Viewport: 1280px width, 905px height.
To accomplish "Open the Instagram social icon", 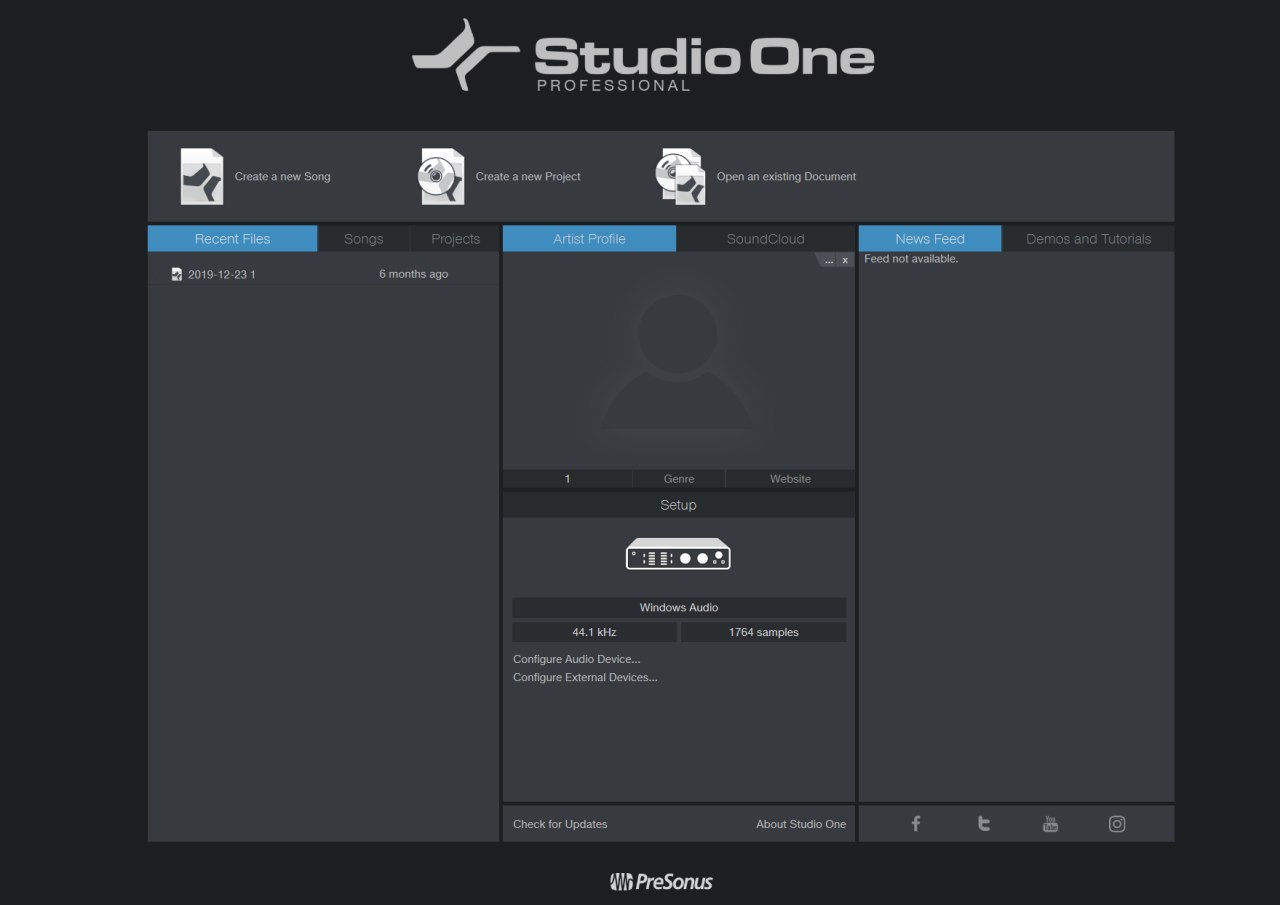I will tap(1117, 824).
